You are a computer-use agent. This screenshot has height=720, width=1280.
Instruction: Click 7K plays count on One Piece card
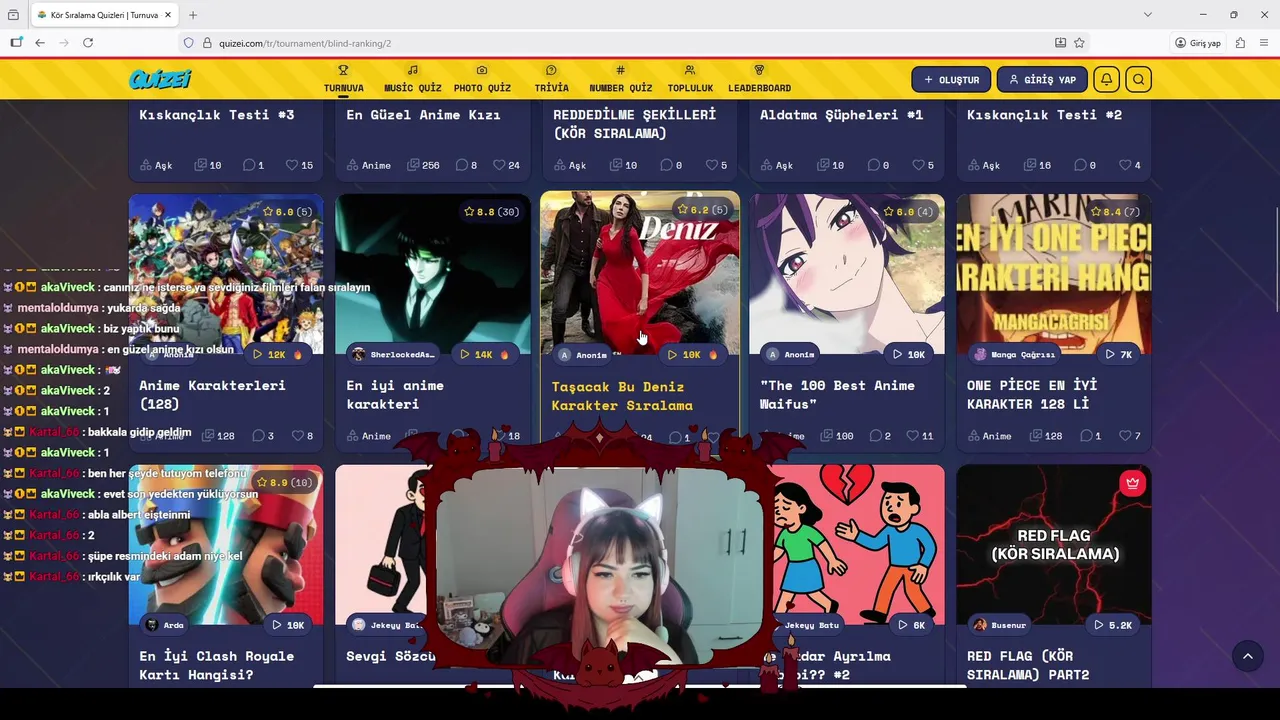pyautogui.click(x=1119, y=354)
